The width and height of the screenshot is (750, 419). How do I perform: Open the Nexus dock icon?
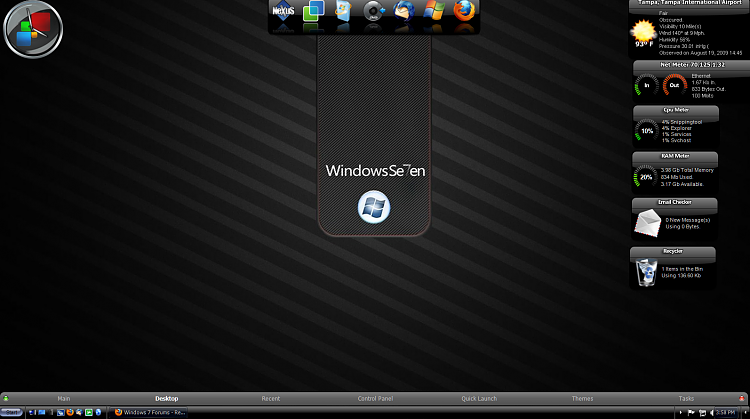tap(283, 11)
